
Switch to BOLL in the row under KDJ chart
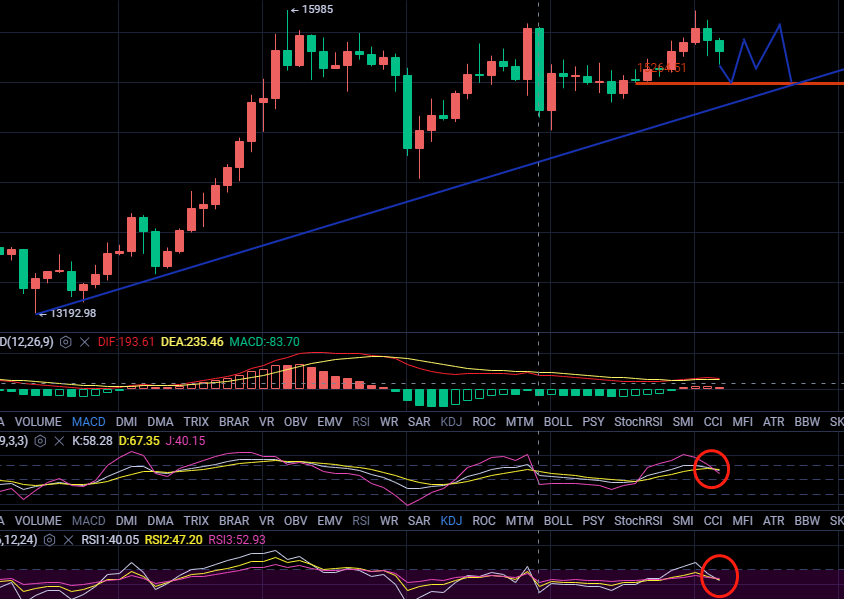[558, 521]
